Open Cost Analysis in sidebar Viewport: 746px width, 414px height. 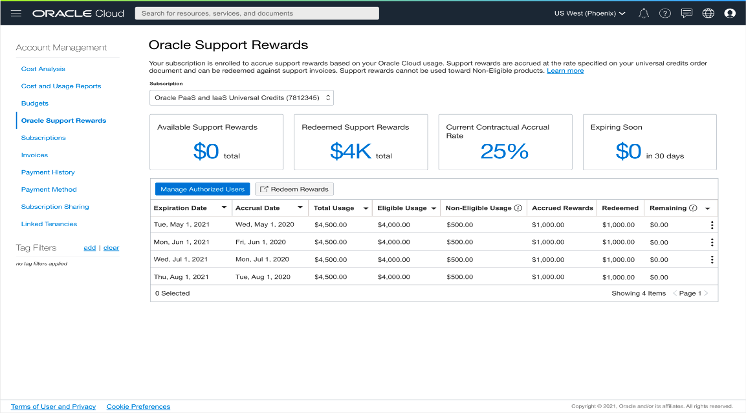coord(43,69)
